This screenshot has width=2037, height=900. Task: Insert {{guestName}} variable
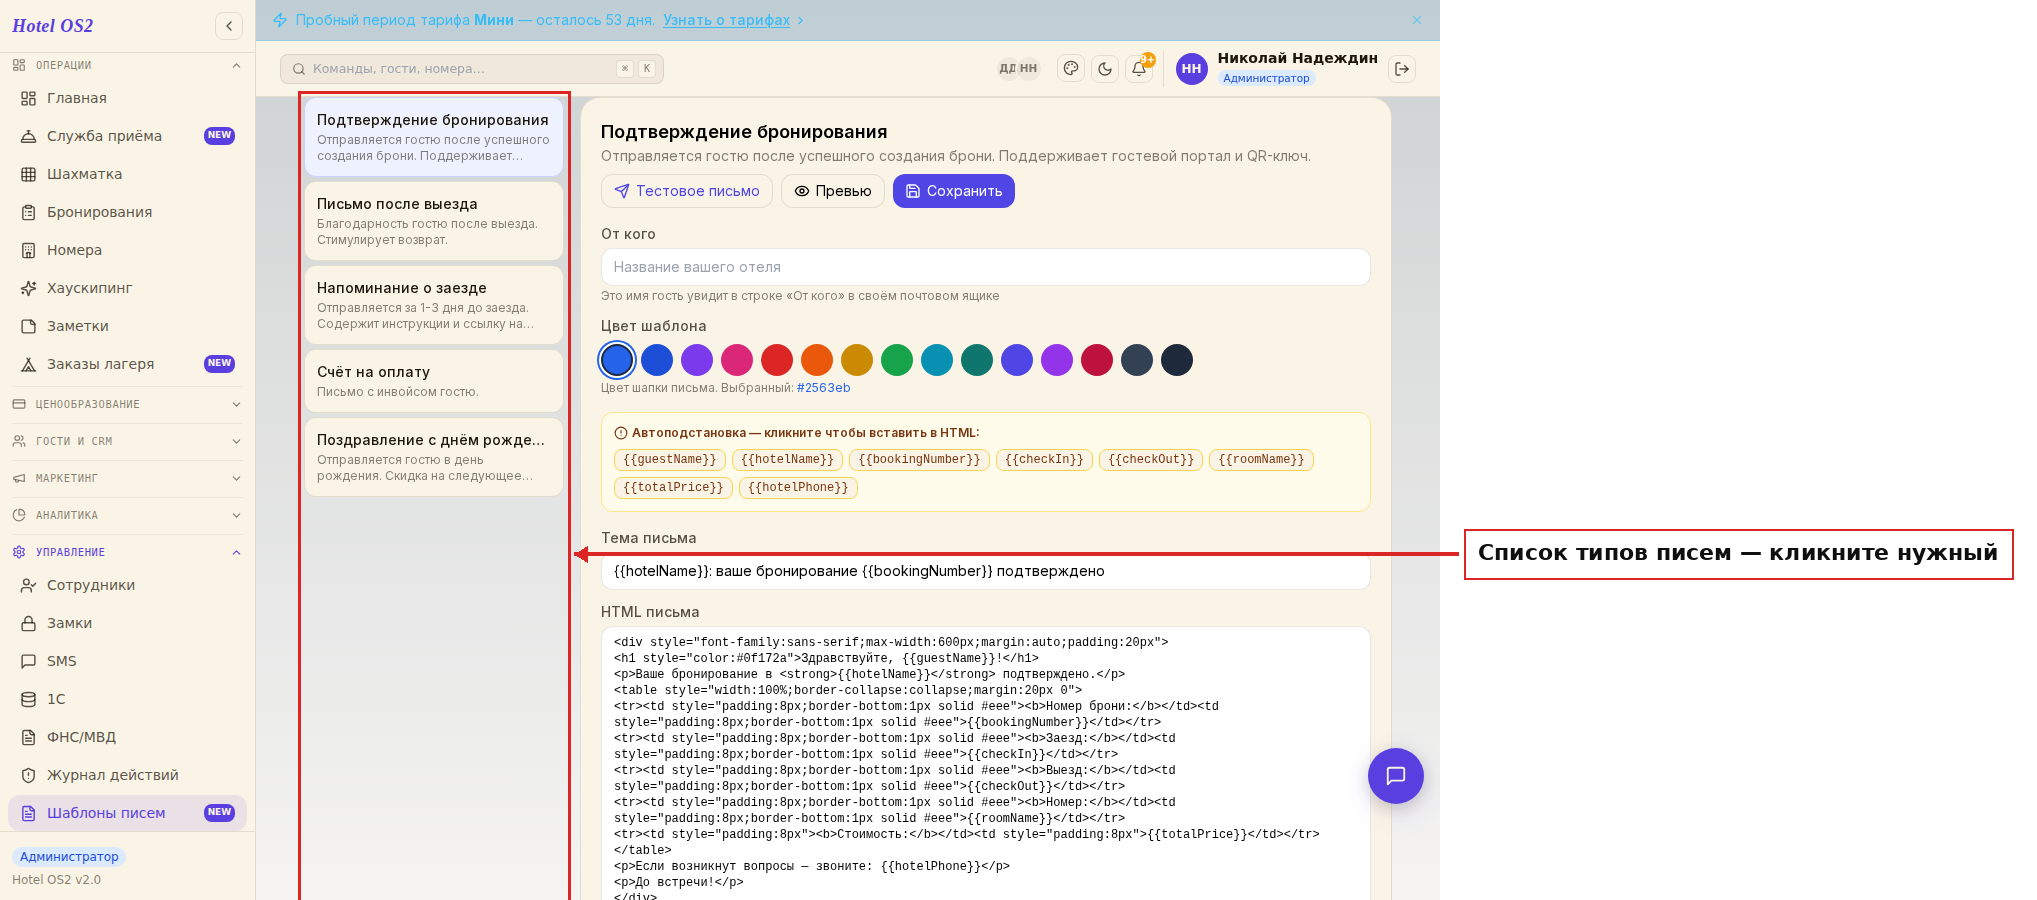[x=670, y=460]
